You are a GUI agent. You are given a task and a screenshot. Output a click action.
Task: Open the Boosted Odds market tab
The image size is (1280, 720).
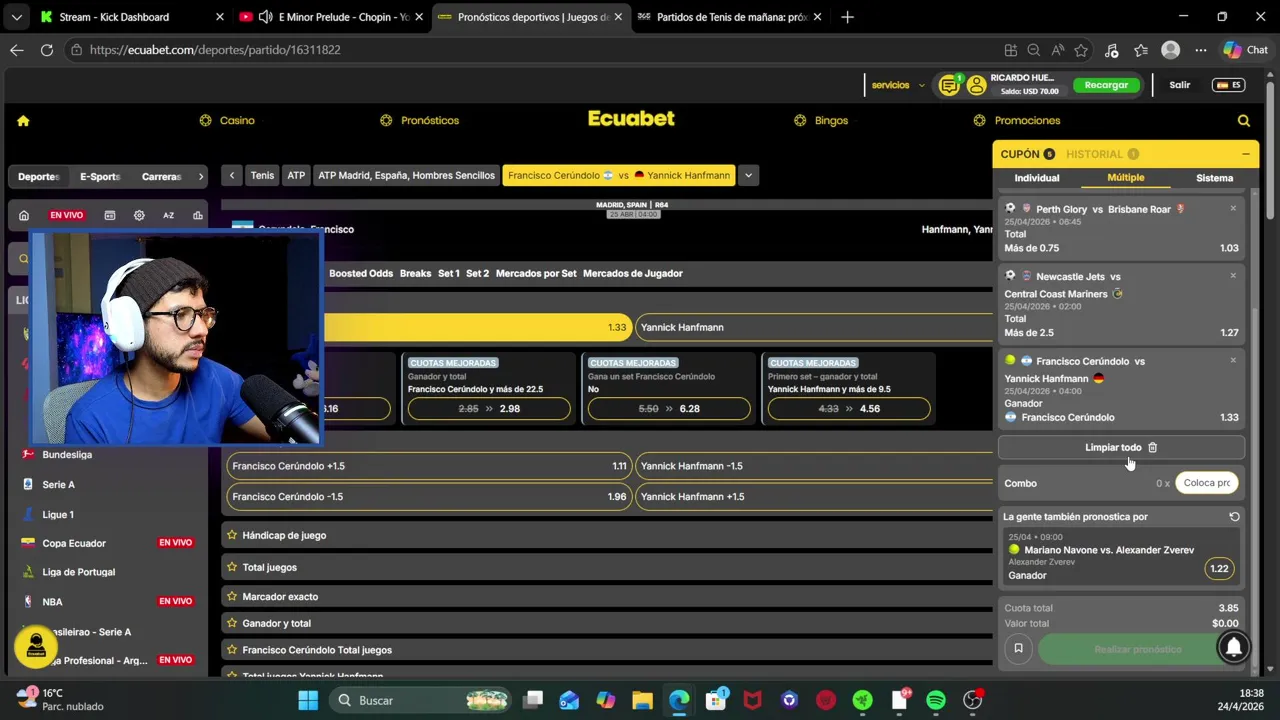[361, 273]
